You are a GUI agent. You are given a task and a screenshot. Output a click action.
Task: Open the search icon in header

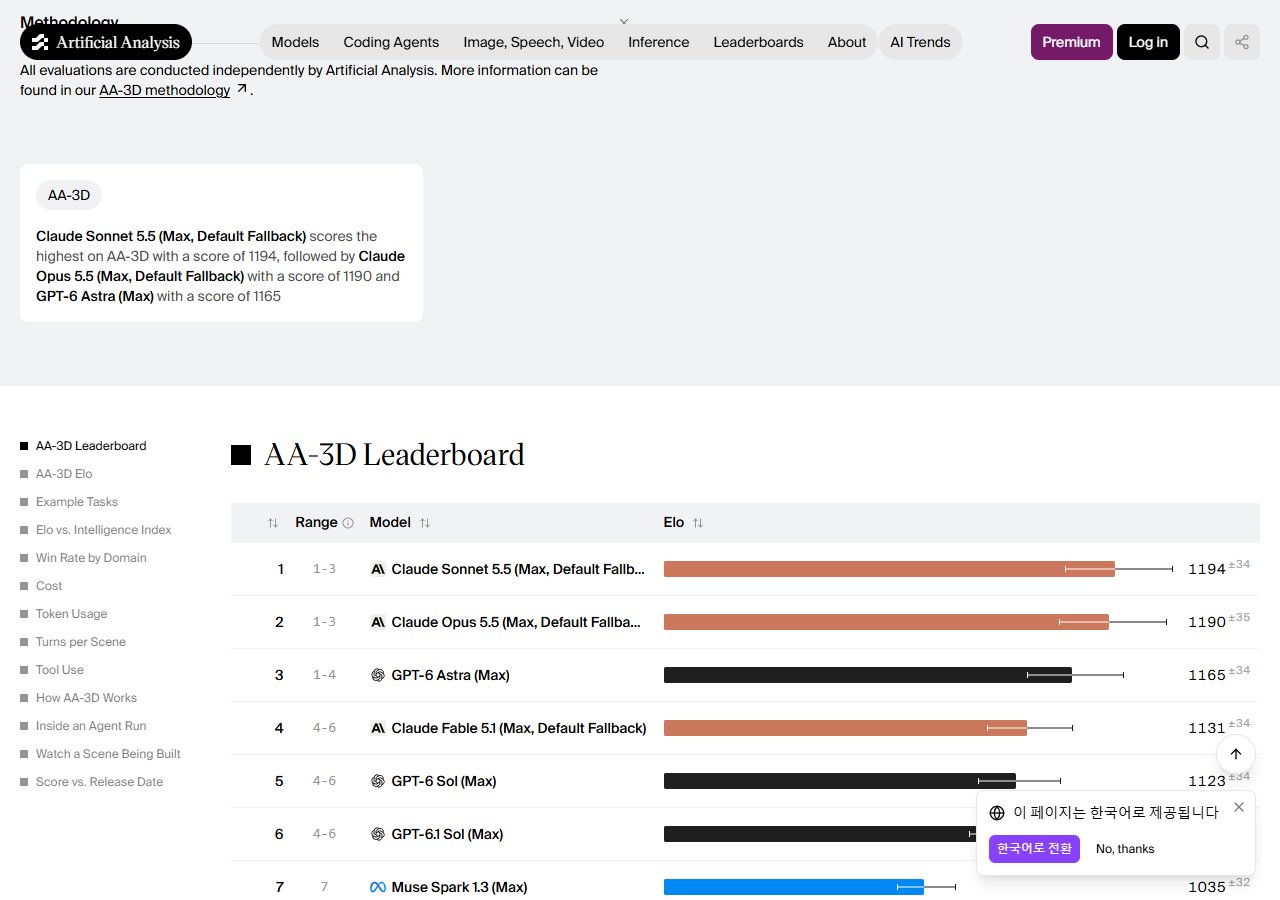point(1202,42)
